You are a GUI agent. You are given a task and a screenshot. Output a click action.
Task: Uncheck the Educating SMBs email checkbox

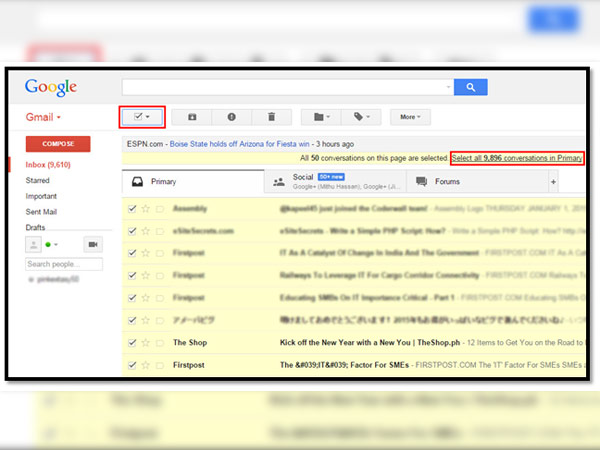pyautogui.click(x=132, y=298)
